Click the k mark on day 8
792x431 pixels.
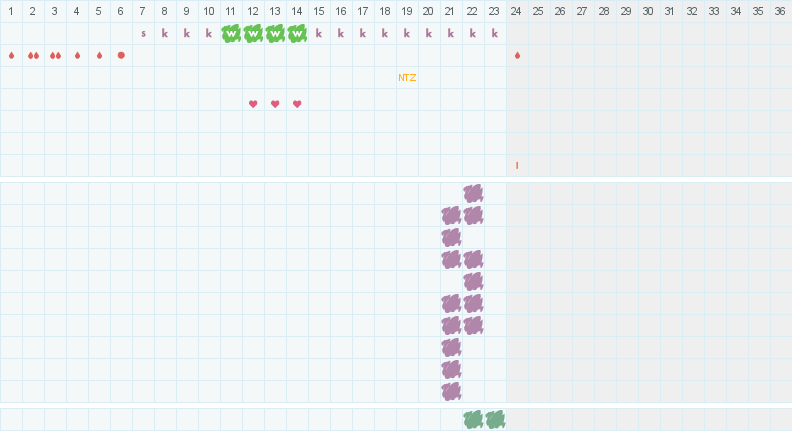(165, 33)
